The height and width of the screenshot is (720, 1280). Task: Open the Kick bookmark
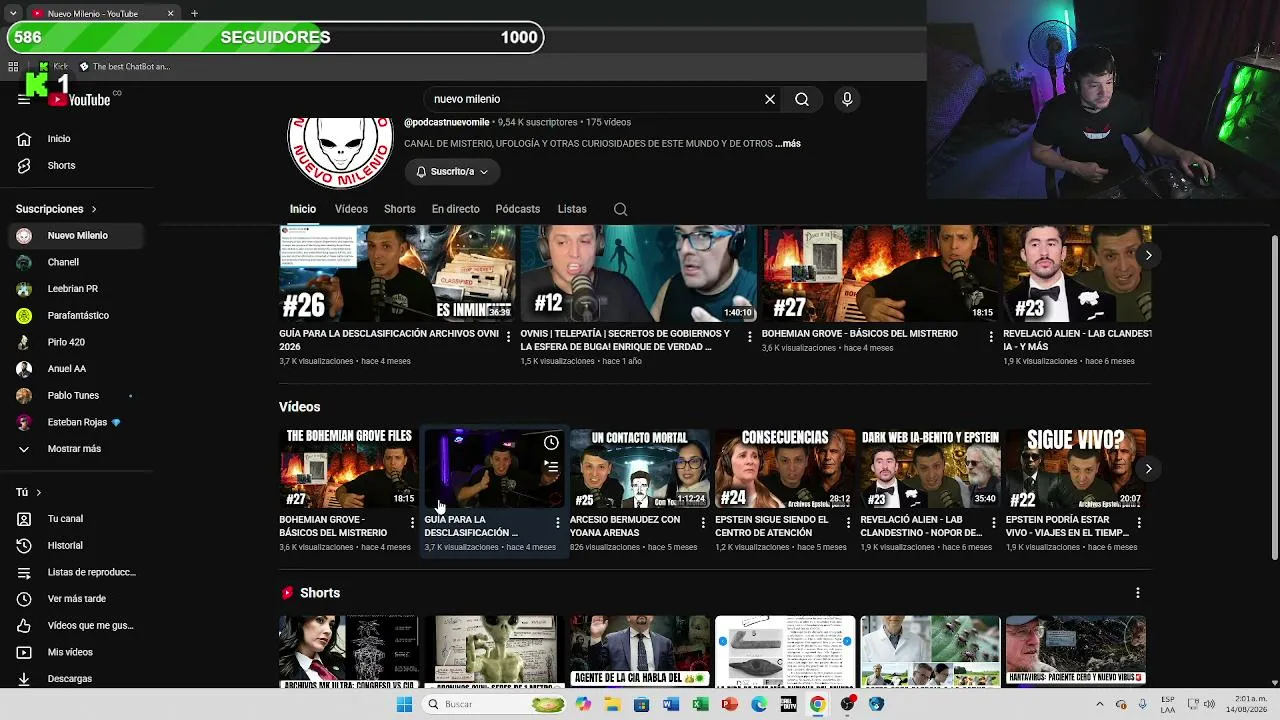click(52, 67)
